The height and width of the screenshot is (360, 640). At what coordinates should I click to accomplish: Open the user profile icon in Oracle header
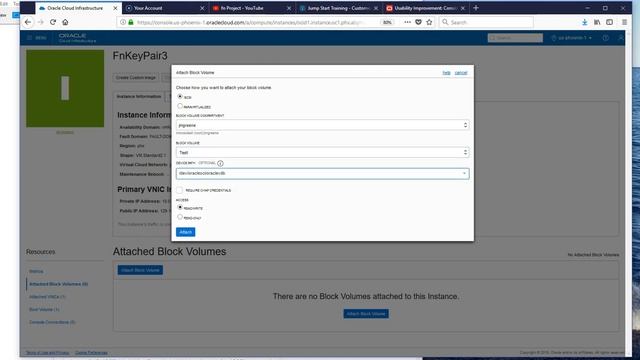(620, 38)
